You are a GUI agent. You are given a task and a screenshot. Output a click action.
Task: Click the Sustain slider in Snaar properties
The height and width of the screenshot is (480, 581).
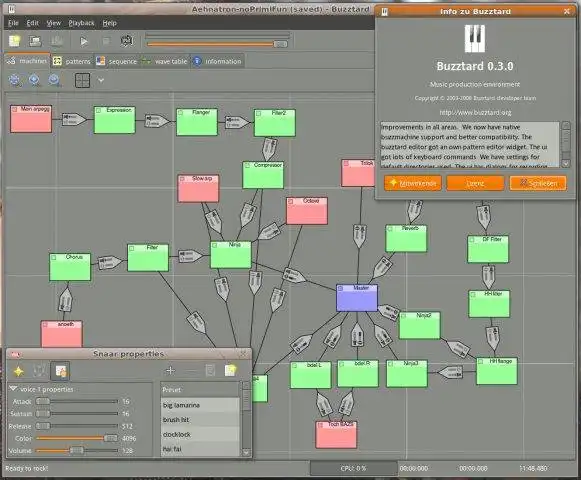click(x=77, y=414)
